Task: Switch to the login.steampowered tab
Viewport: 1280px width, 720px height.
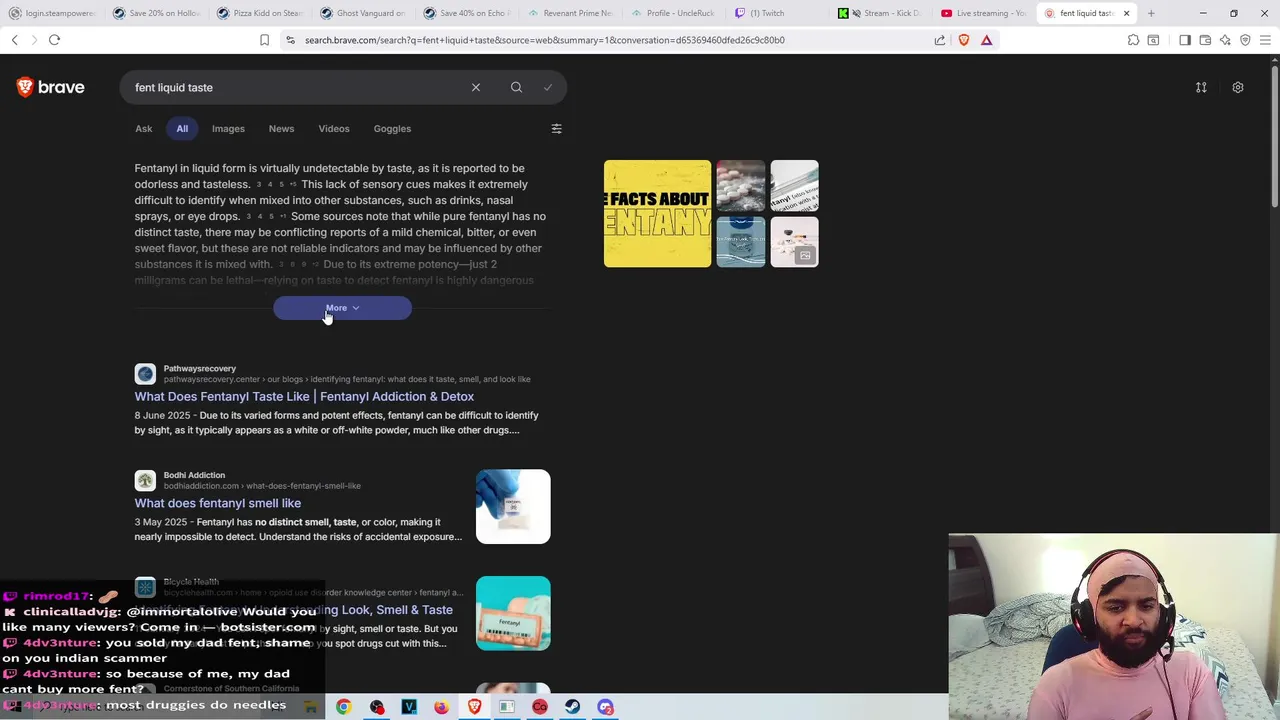Action: point(52,13)
